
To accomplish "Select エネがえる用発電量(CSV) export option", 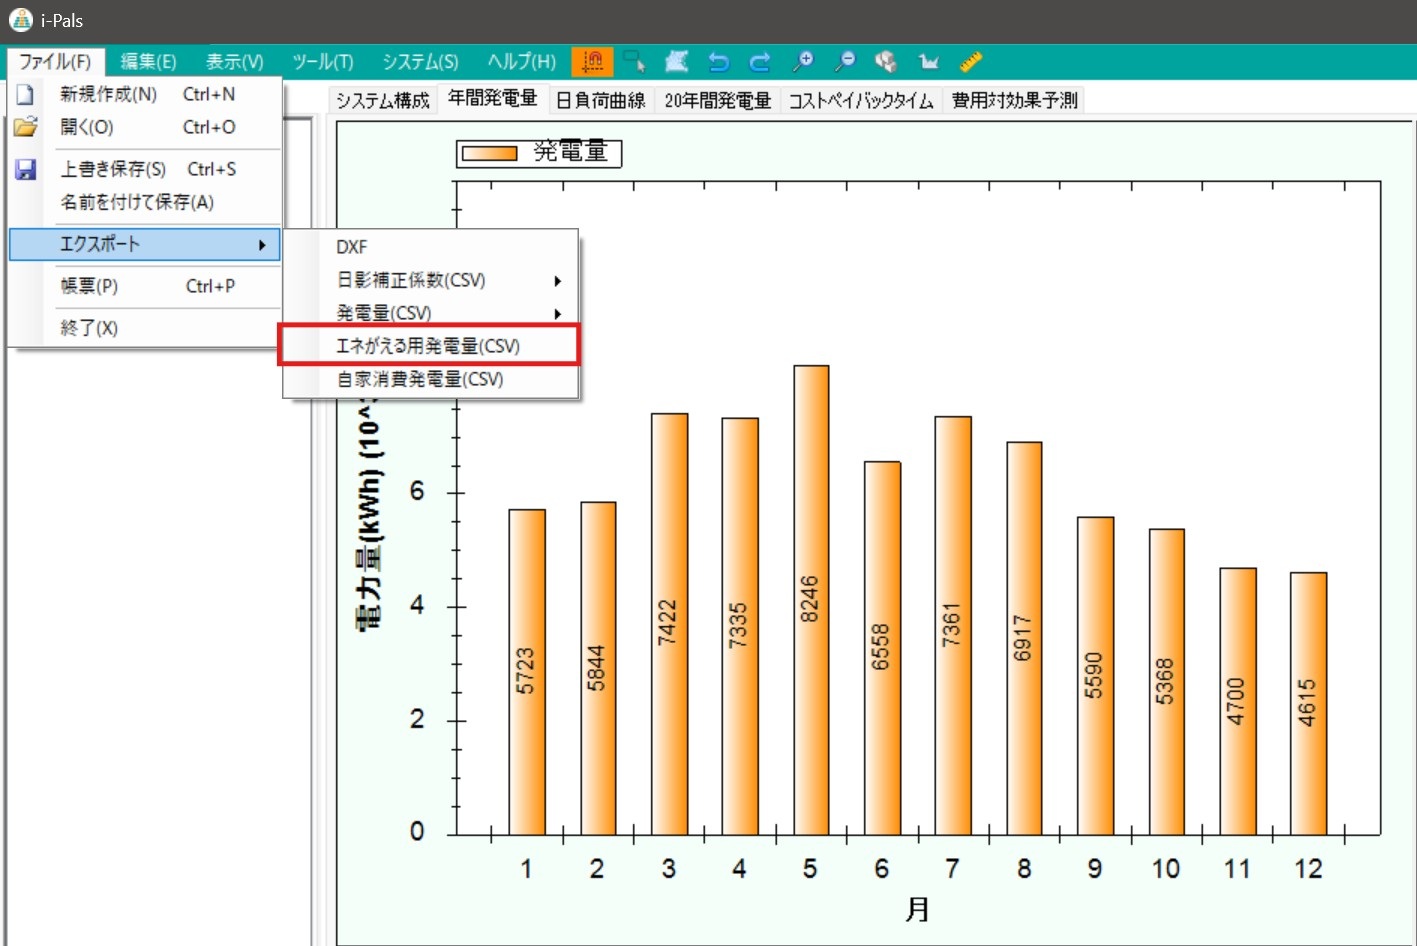I will coord(429,346).
